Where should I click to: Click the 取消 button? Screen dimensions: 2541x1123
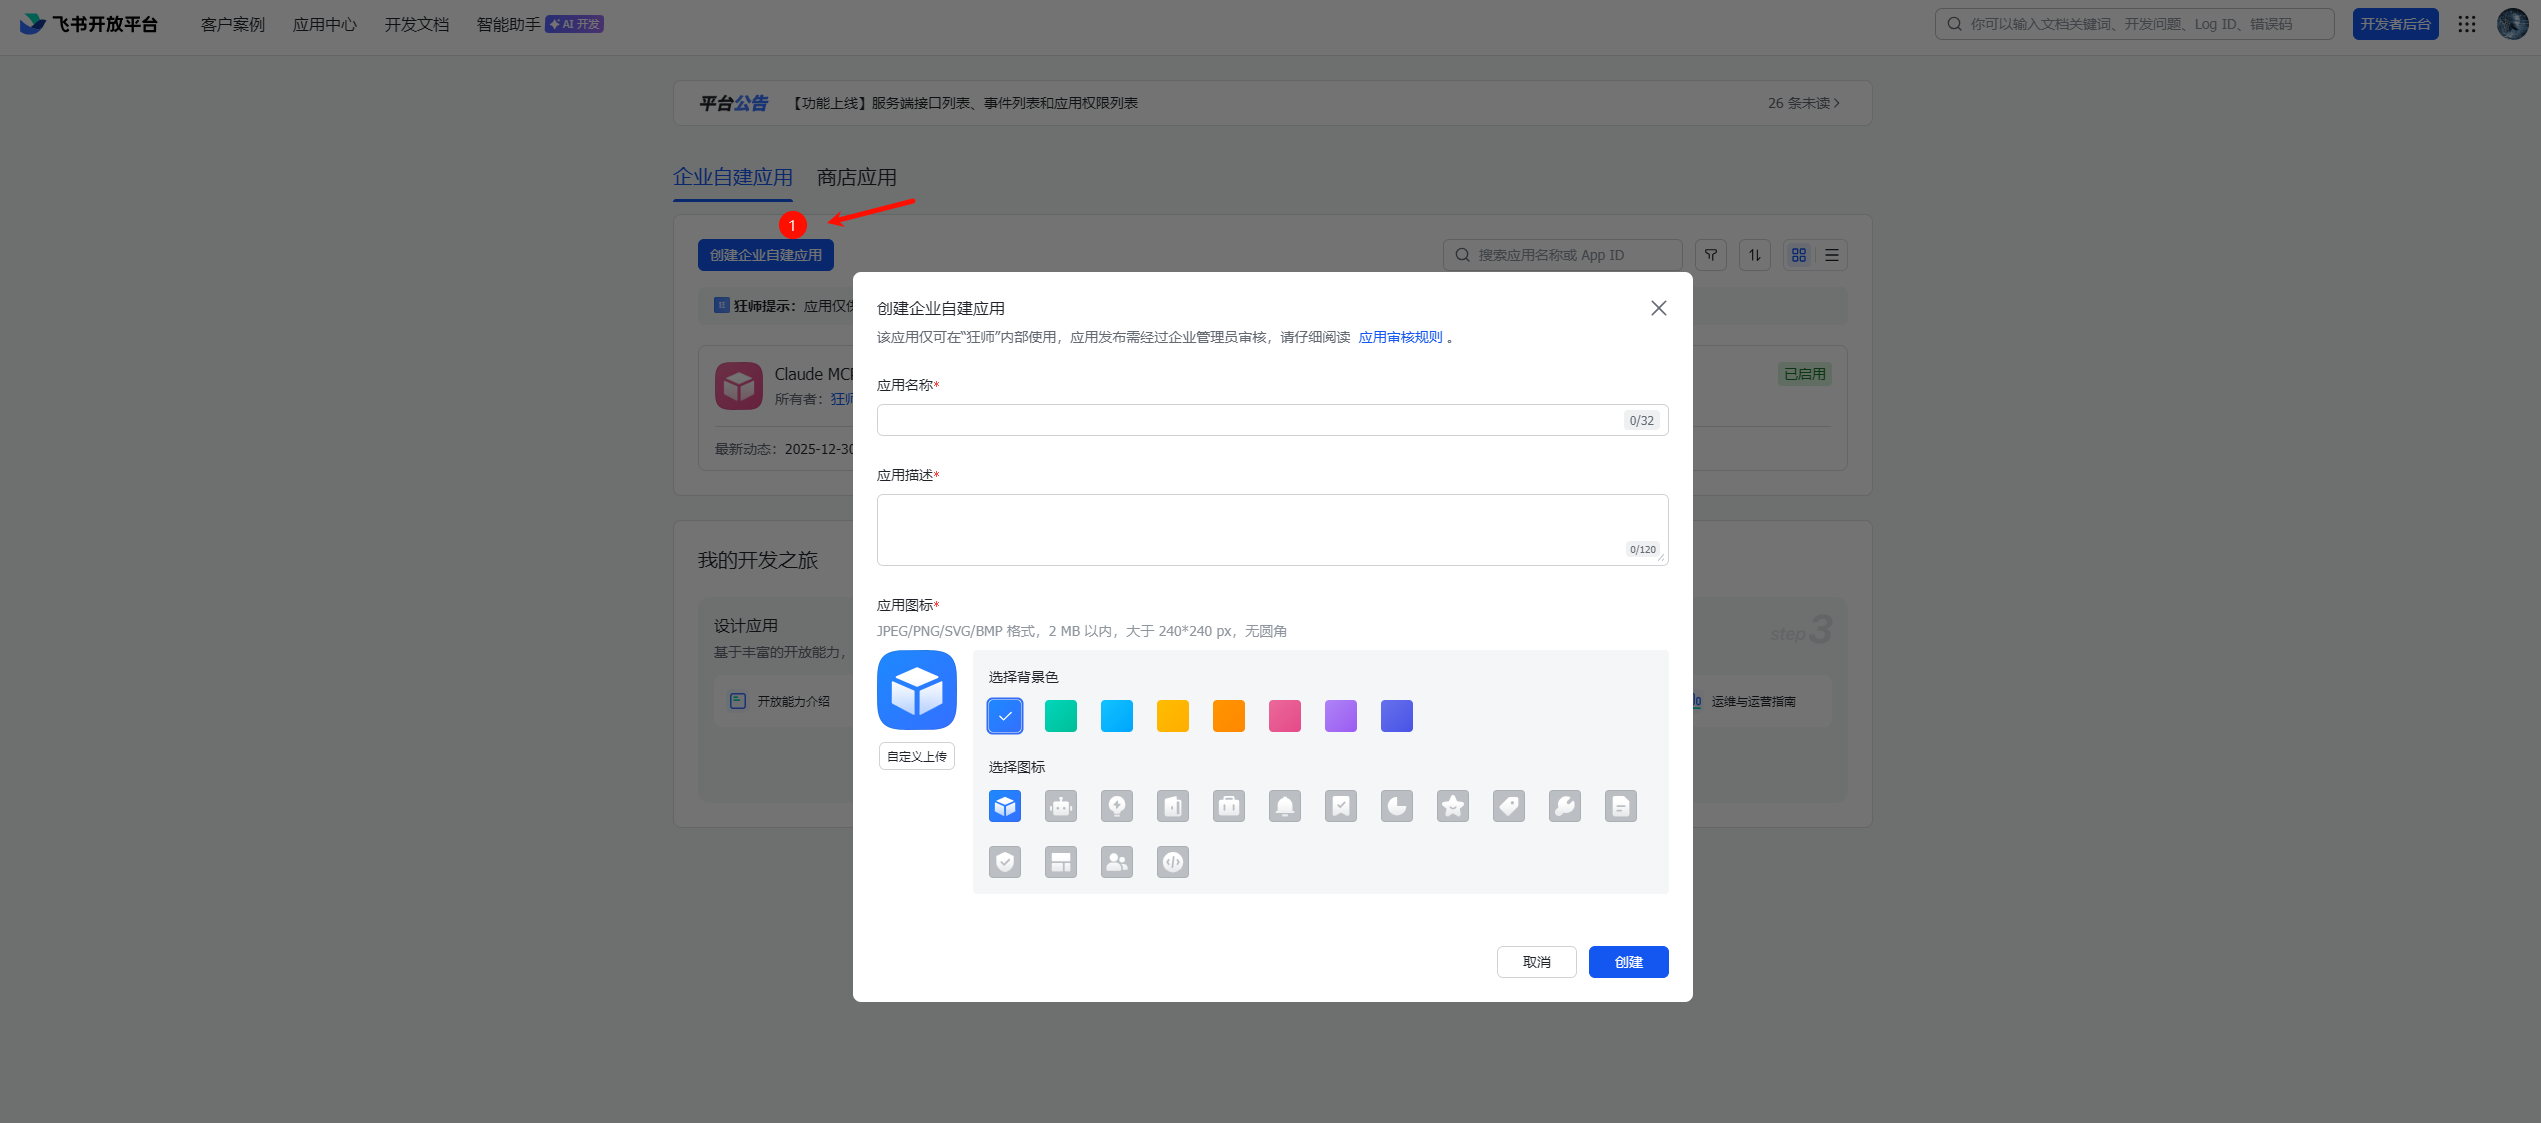tap(1536, 962)
